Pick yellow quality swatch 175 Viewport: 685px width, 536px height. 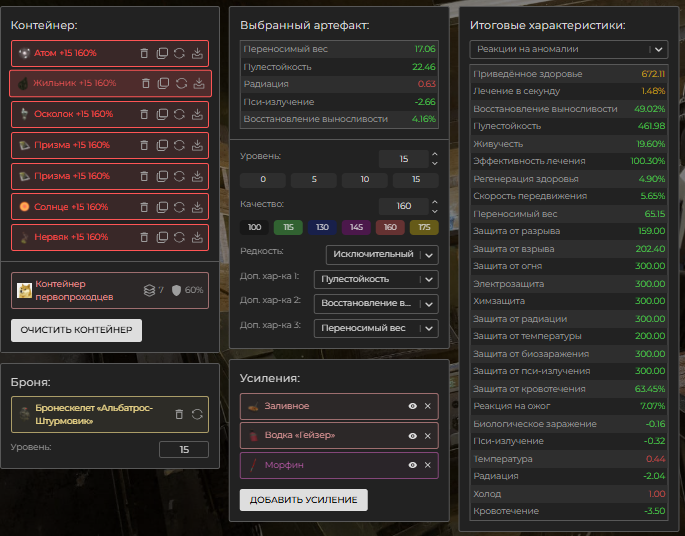424,228
